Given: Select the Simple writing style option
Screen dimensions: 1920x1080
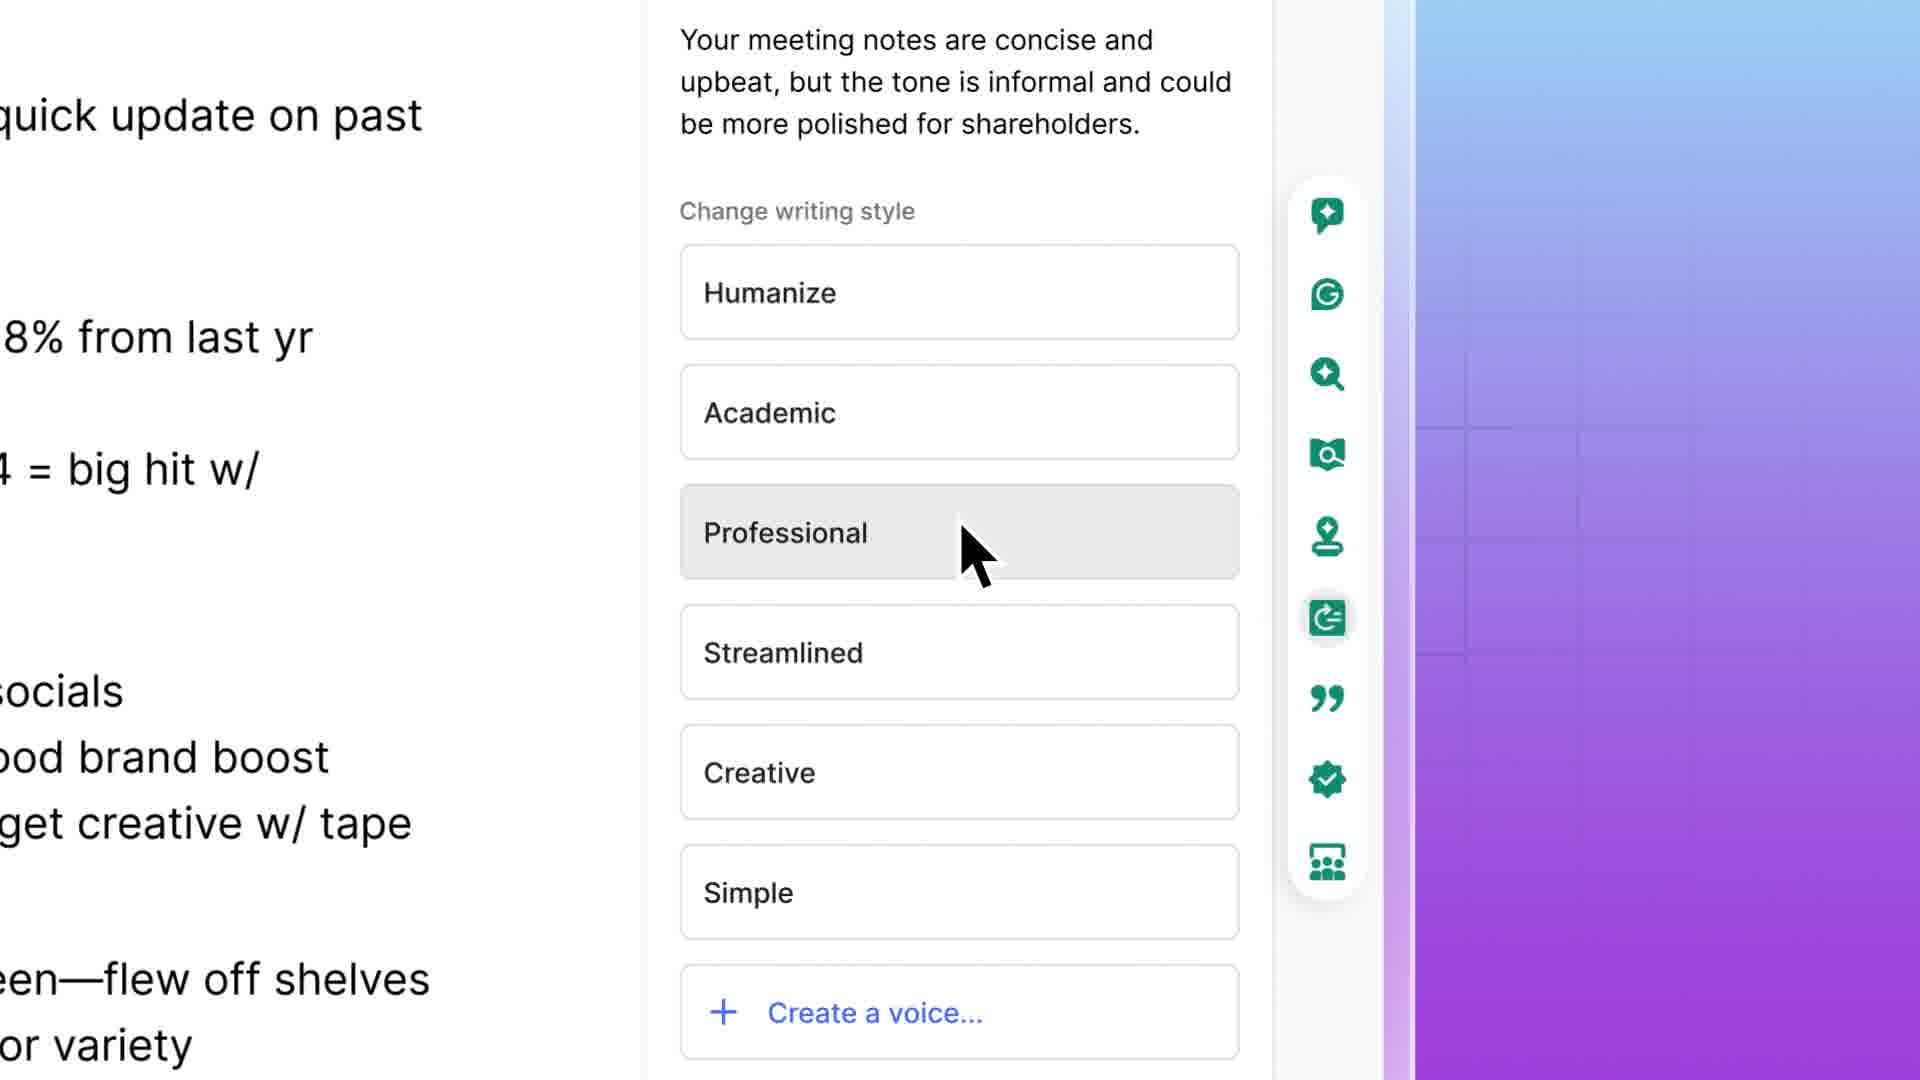Looking at the screenshot, I should [959, 893].
